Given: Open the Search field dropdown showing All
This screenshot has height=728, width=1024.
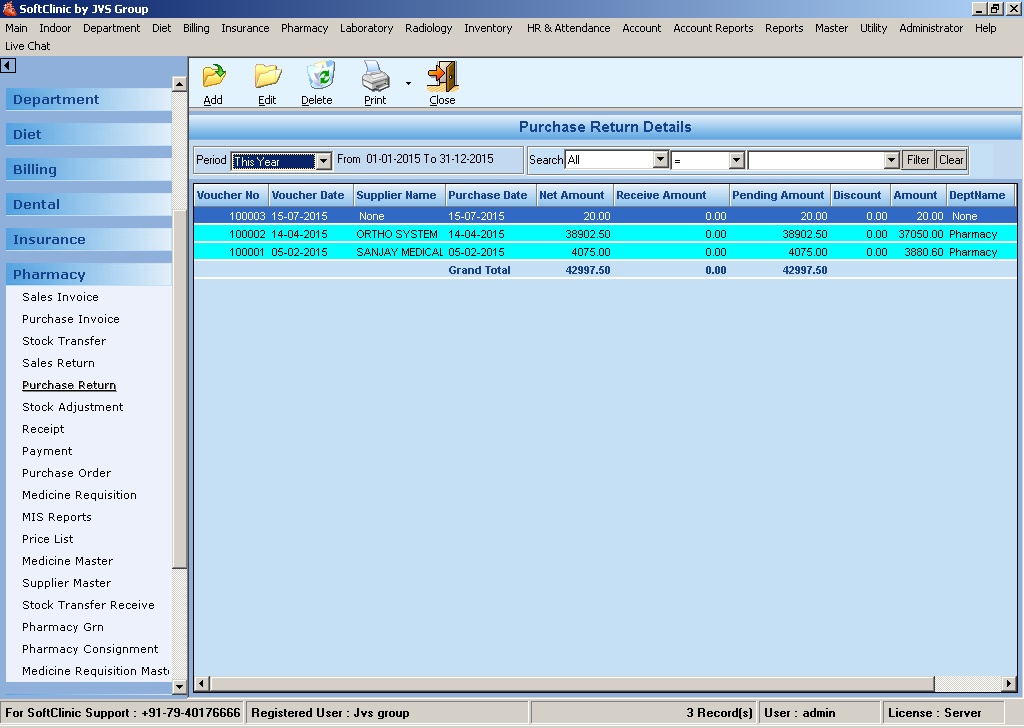Looking at the screenshot, I should [x=660, y=160].
